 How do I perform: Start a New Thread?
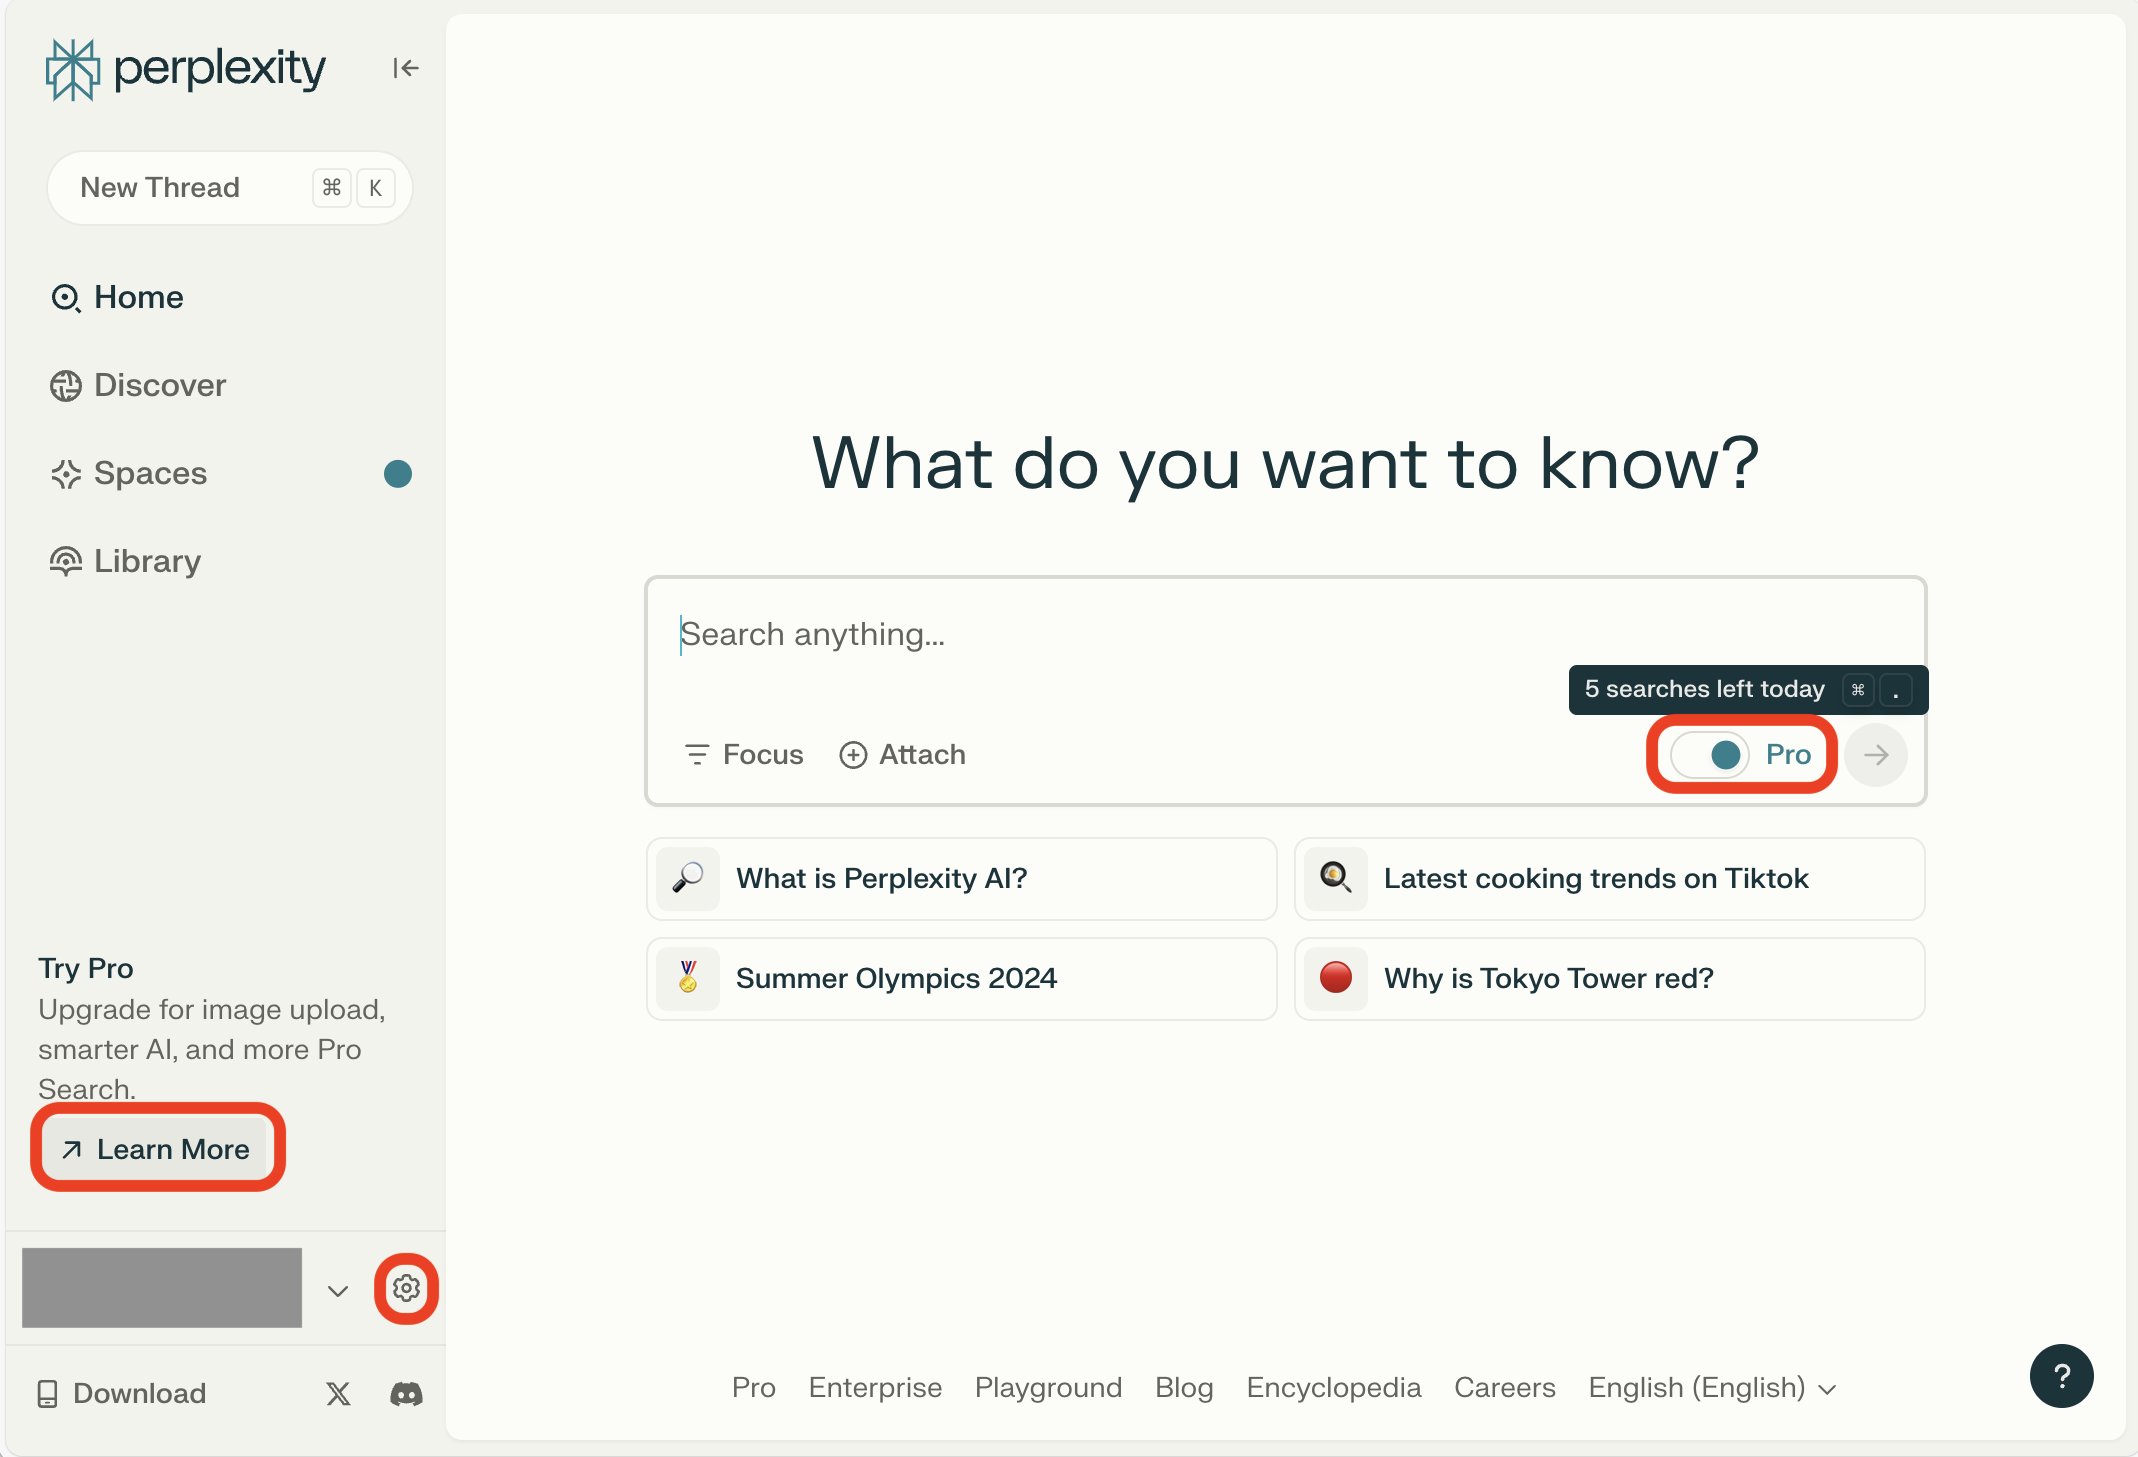pos(230,188)
